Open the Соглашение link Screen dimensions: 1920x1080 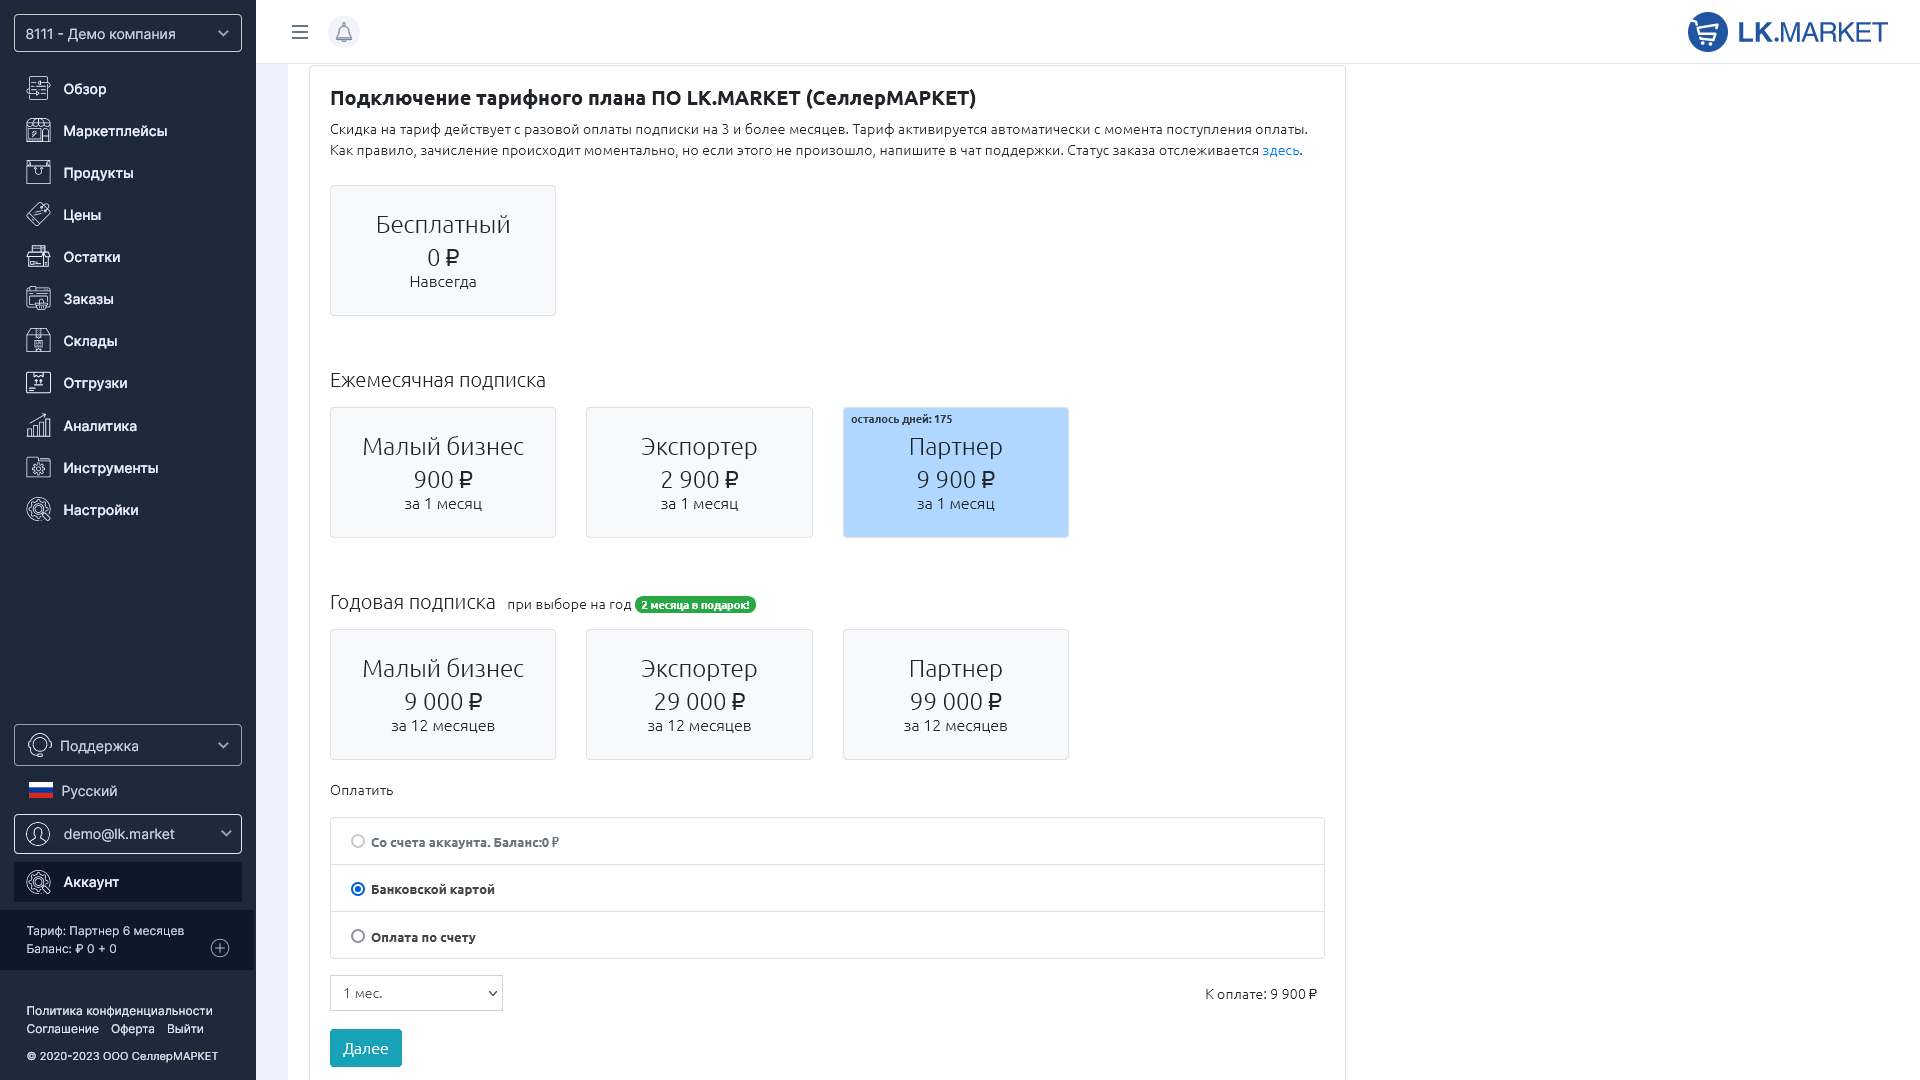[62, 1028]
